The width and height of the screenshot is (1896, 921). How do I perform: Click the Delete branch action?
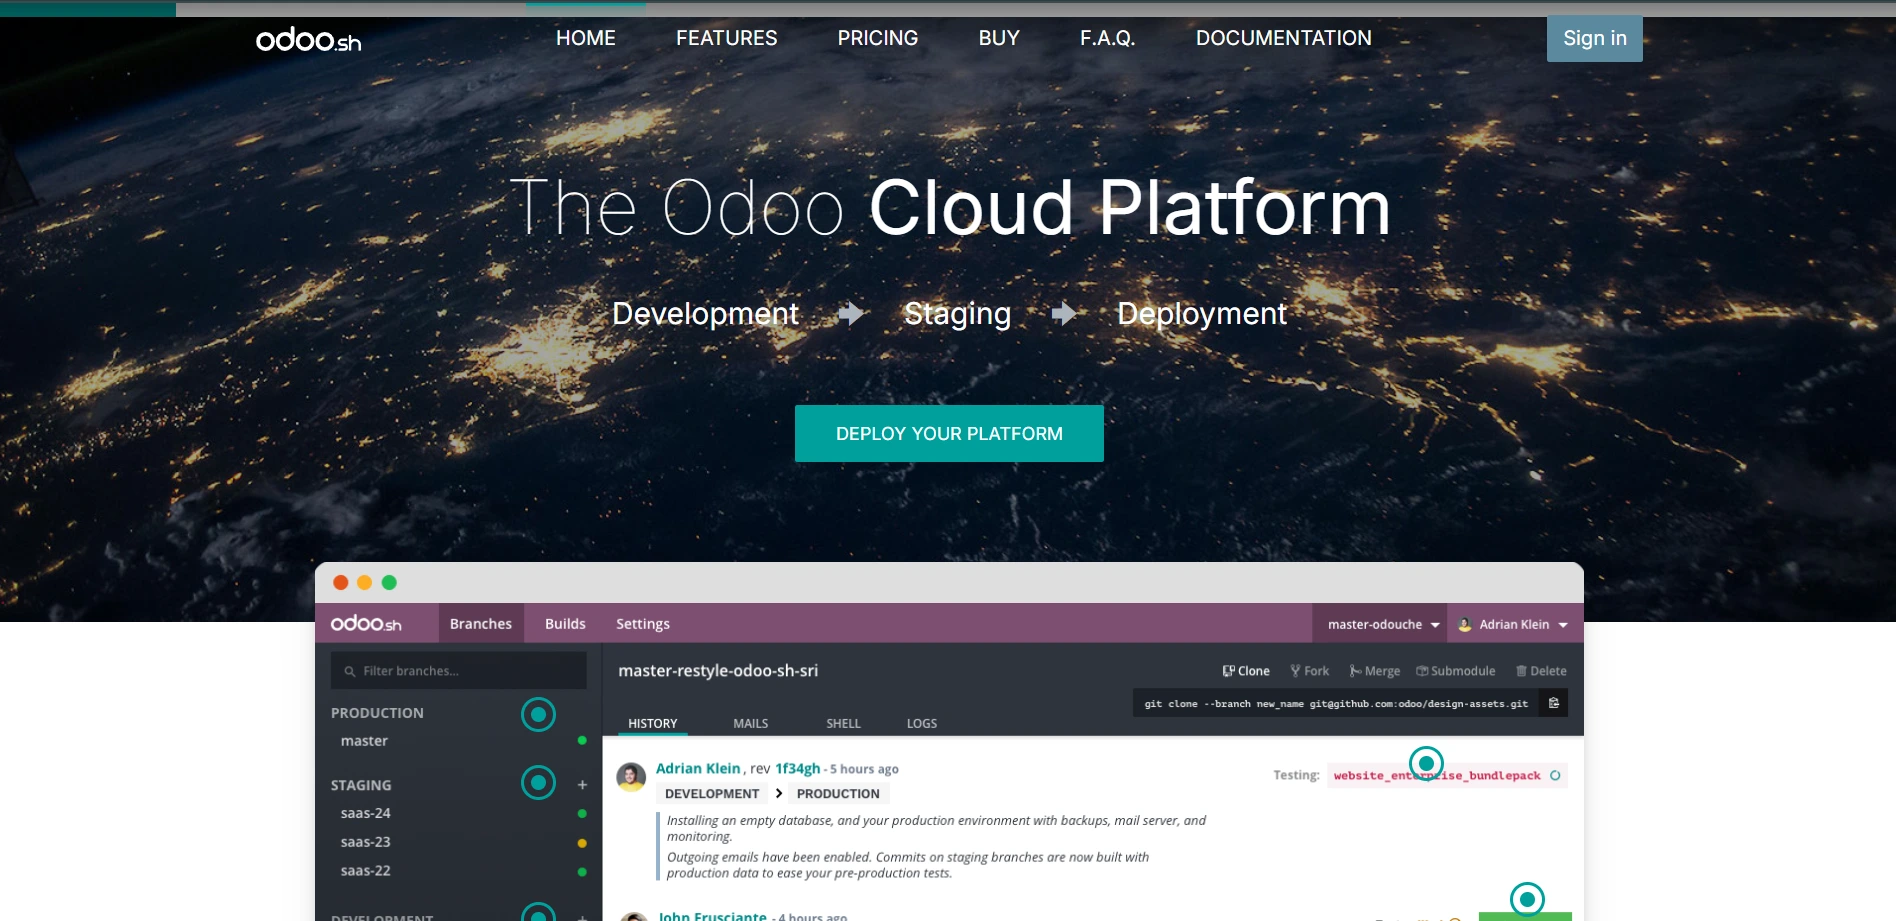[x=1540, y=671]
